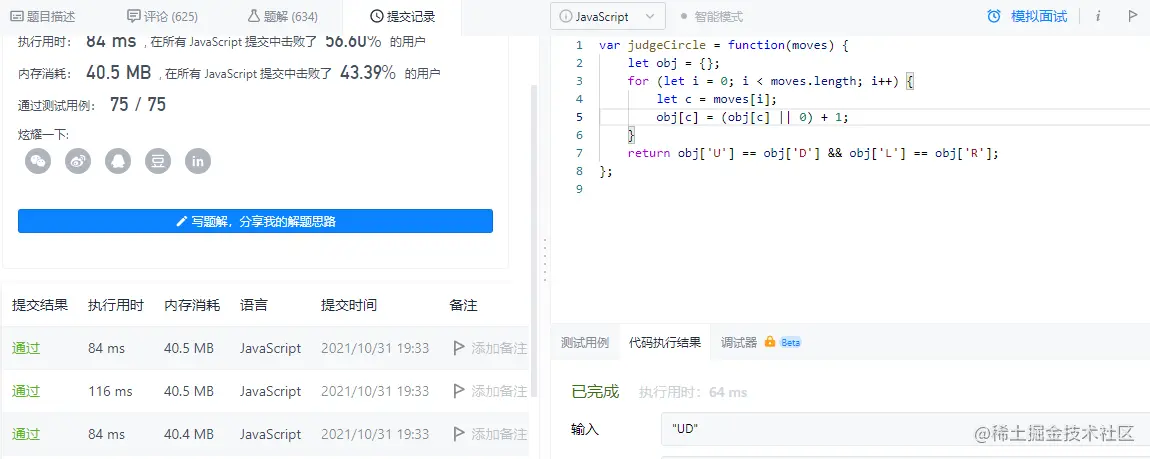Select the 代码执行结果 tab

[x=665, y=342]
